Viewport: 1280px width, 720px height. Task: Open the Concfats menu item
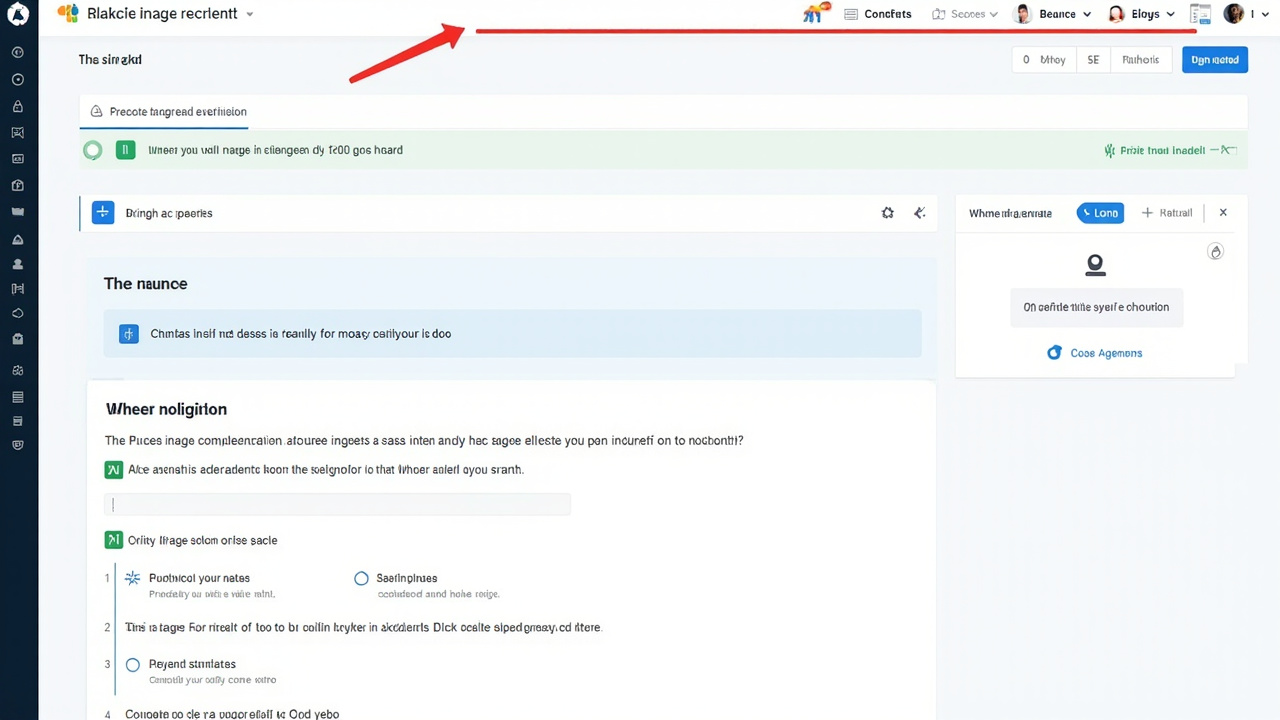click(878, 14)
